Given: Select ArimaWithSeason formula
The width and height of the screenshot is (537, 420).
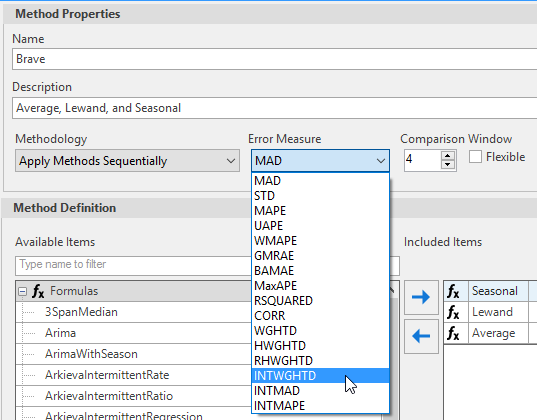Looking at the screenshot, I should point(91,354).
